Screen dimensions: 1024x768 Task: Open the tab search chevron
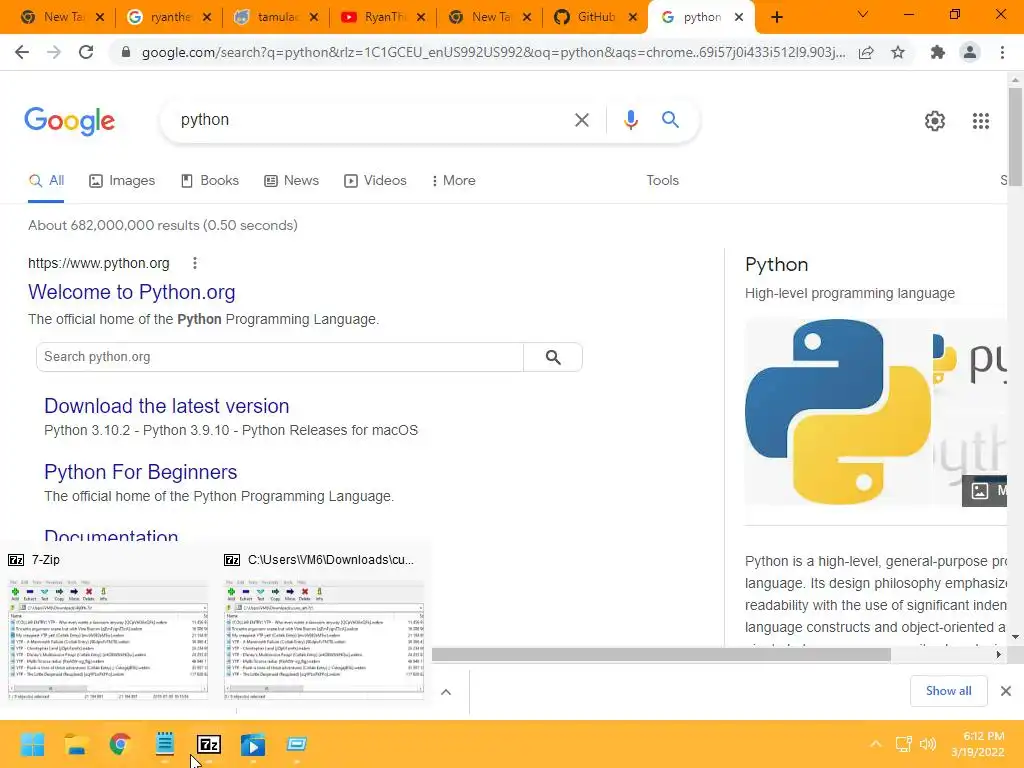point(863,14)
